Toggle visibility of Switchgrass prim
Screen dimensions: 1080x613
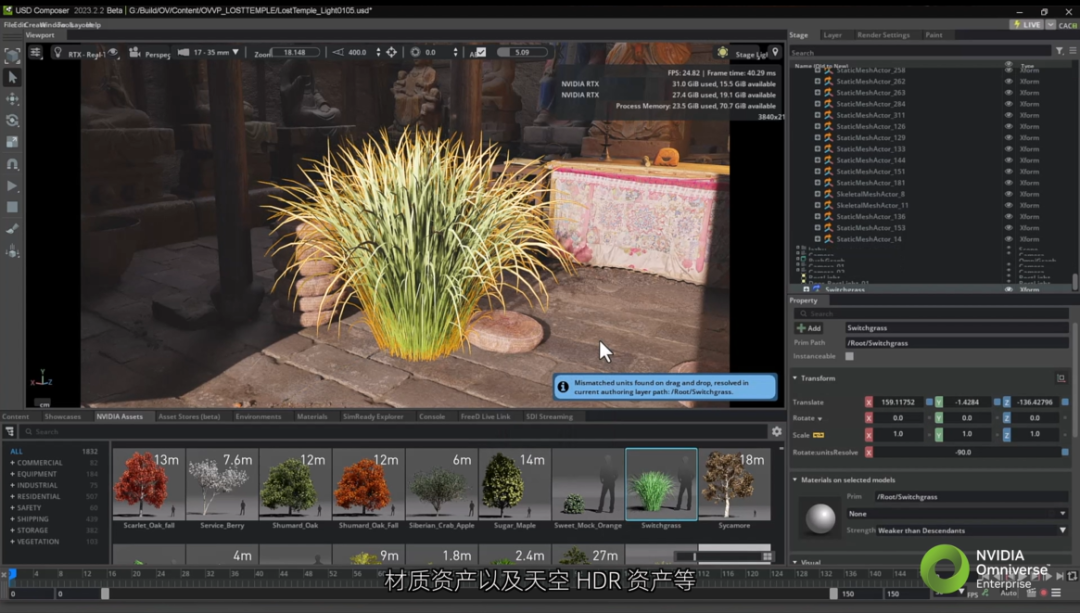[x=1008, y=290]
